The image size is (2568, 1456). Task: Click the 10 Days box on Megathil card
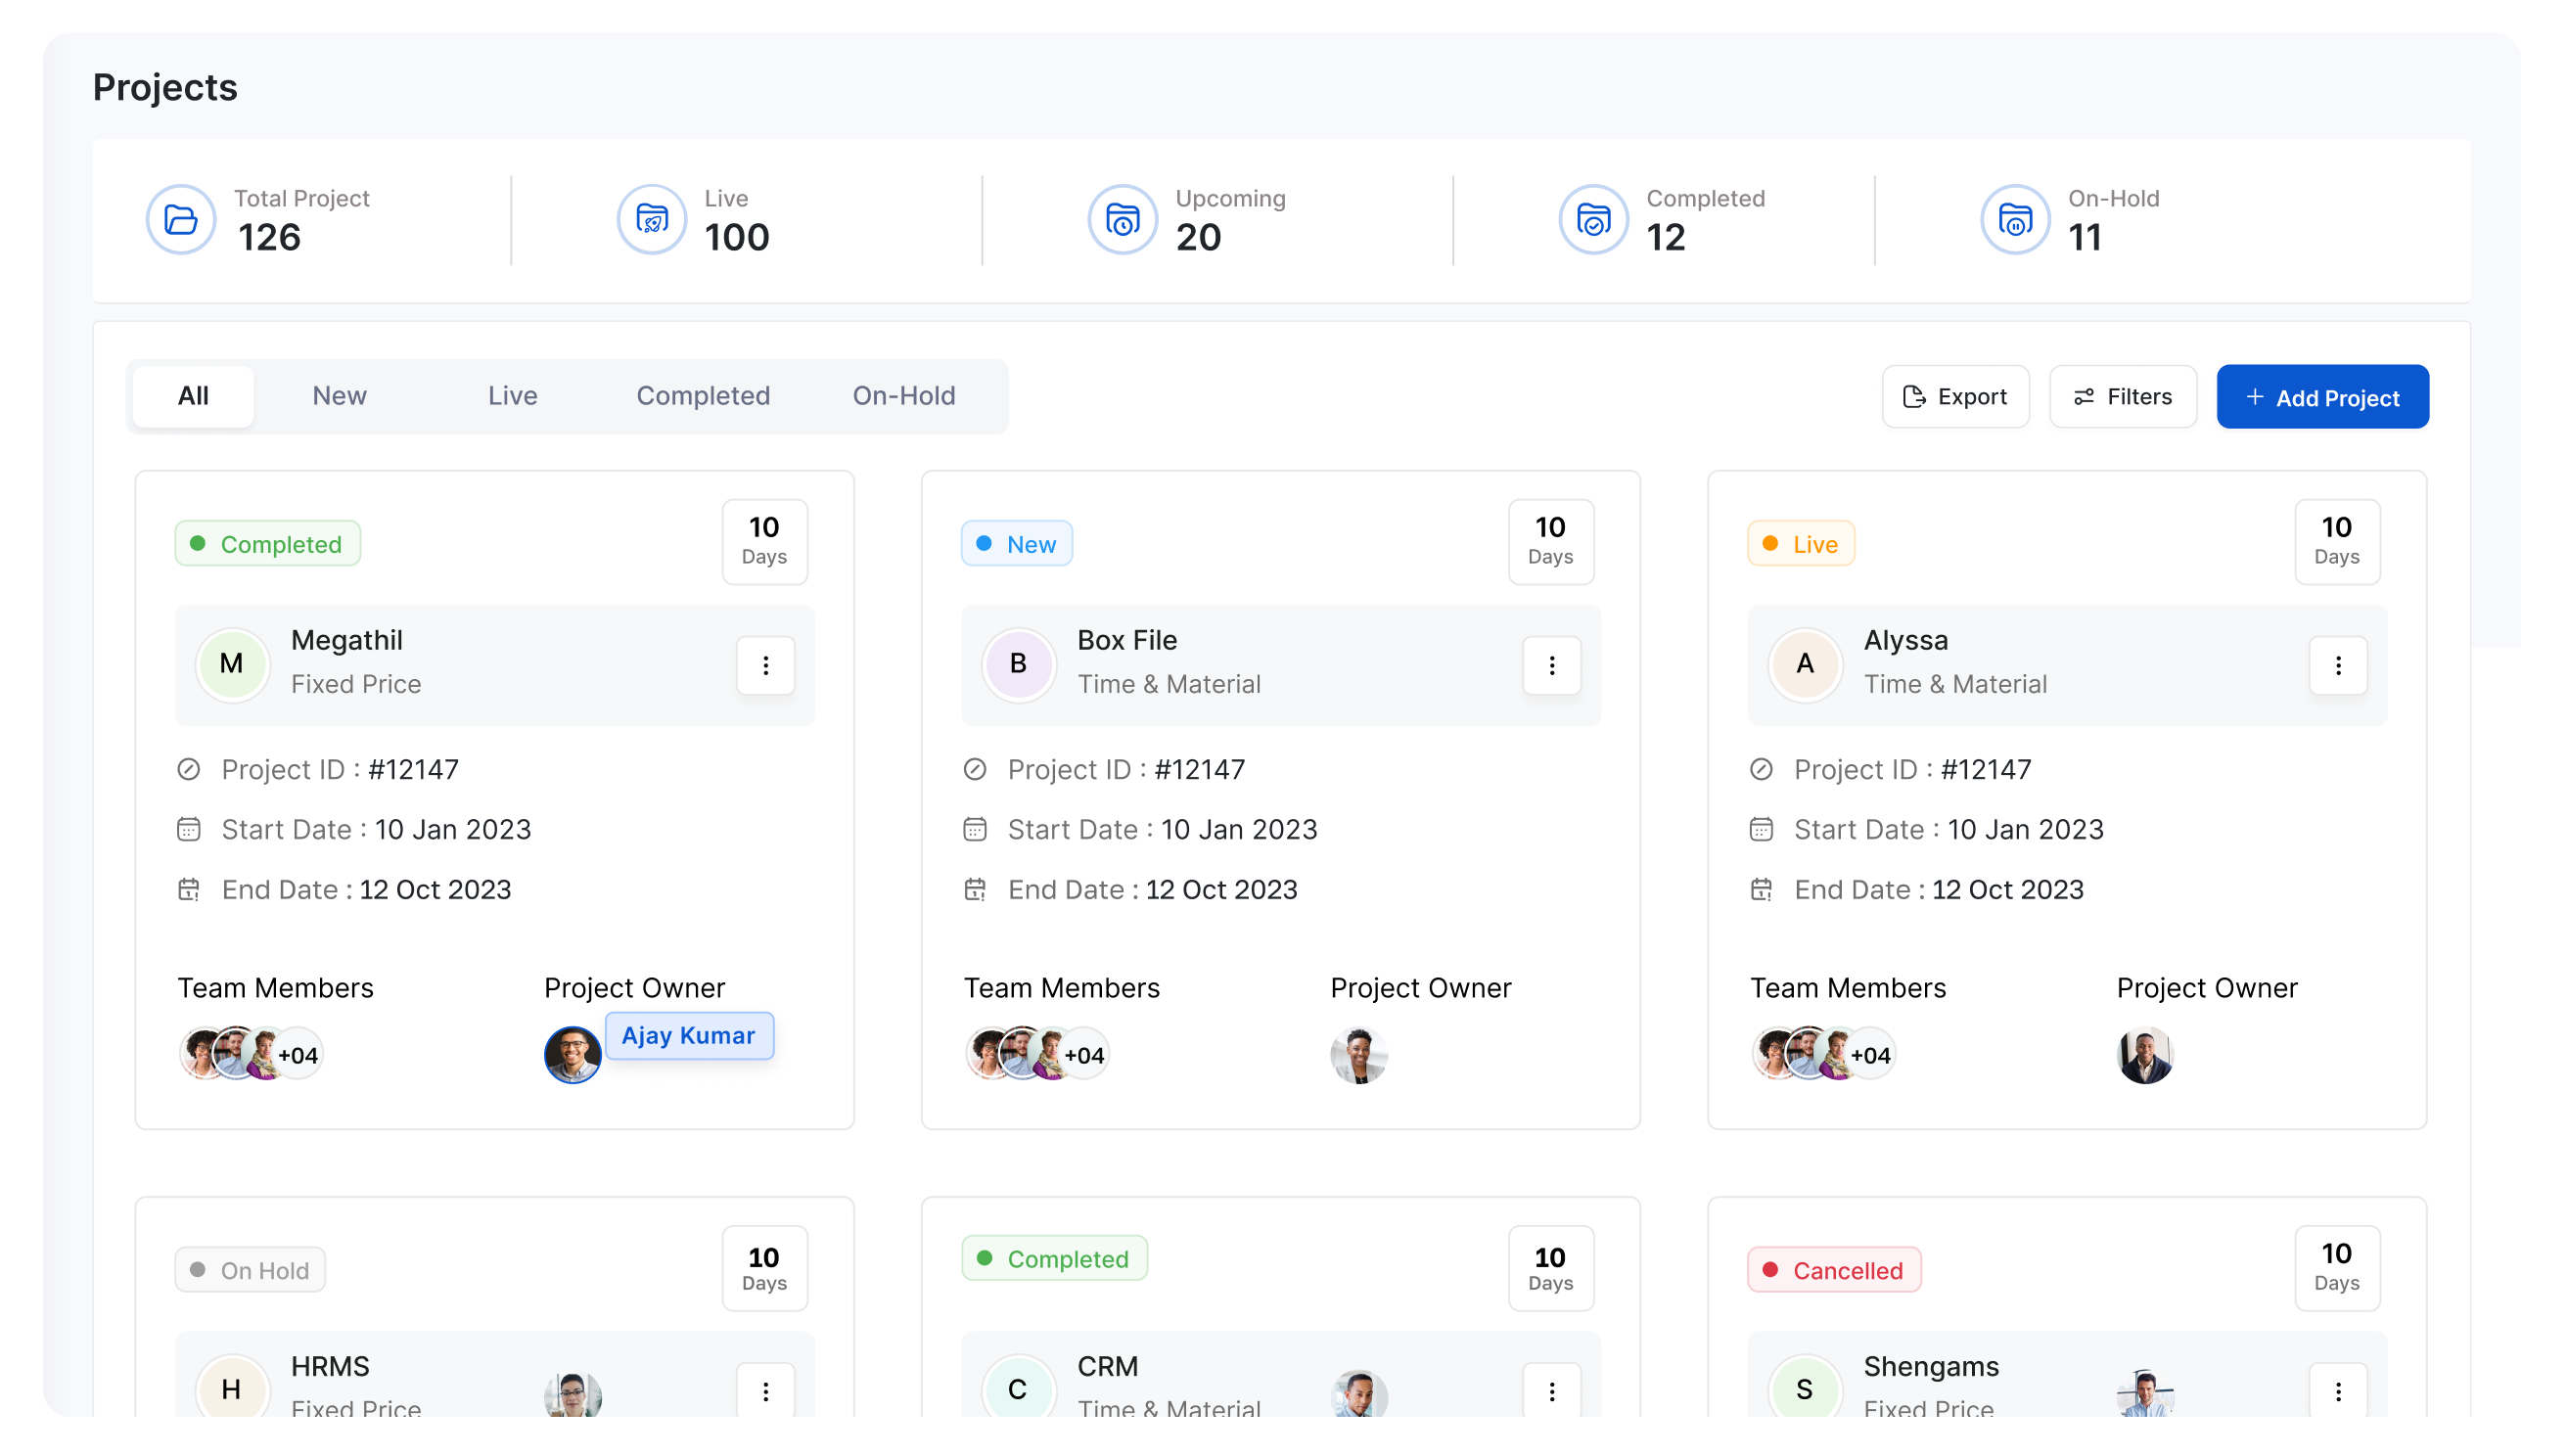[764, 541]
